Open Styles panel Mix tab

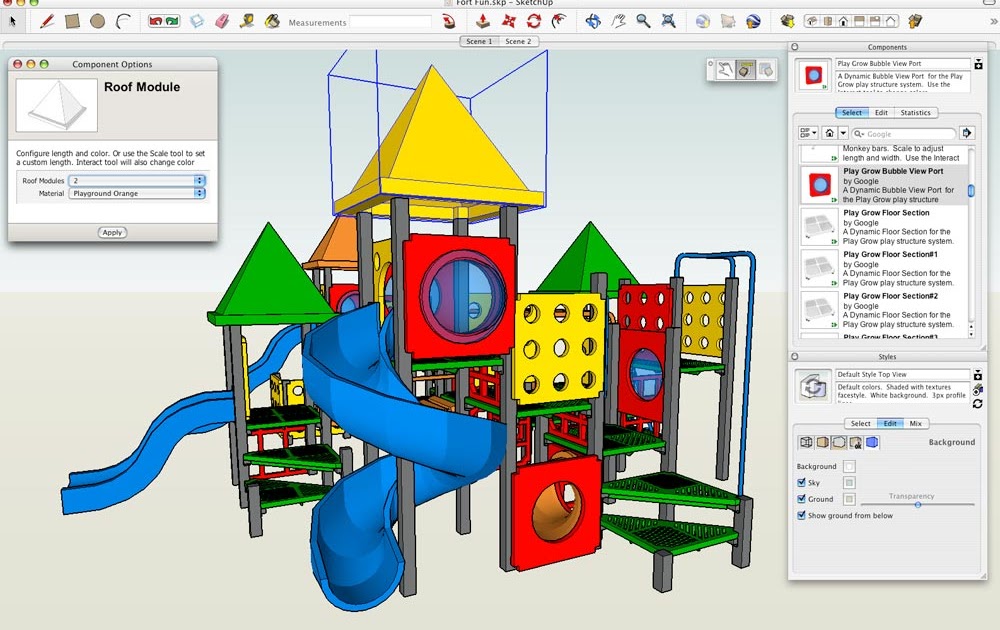point(915,423)
